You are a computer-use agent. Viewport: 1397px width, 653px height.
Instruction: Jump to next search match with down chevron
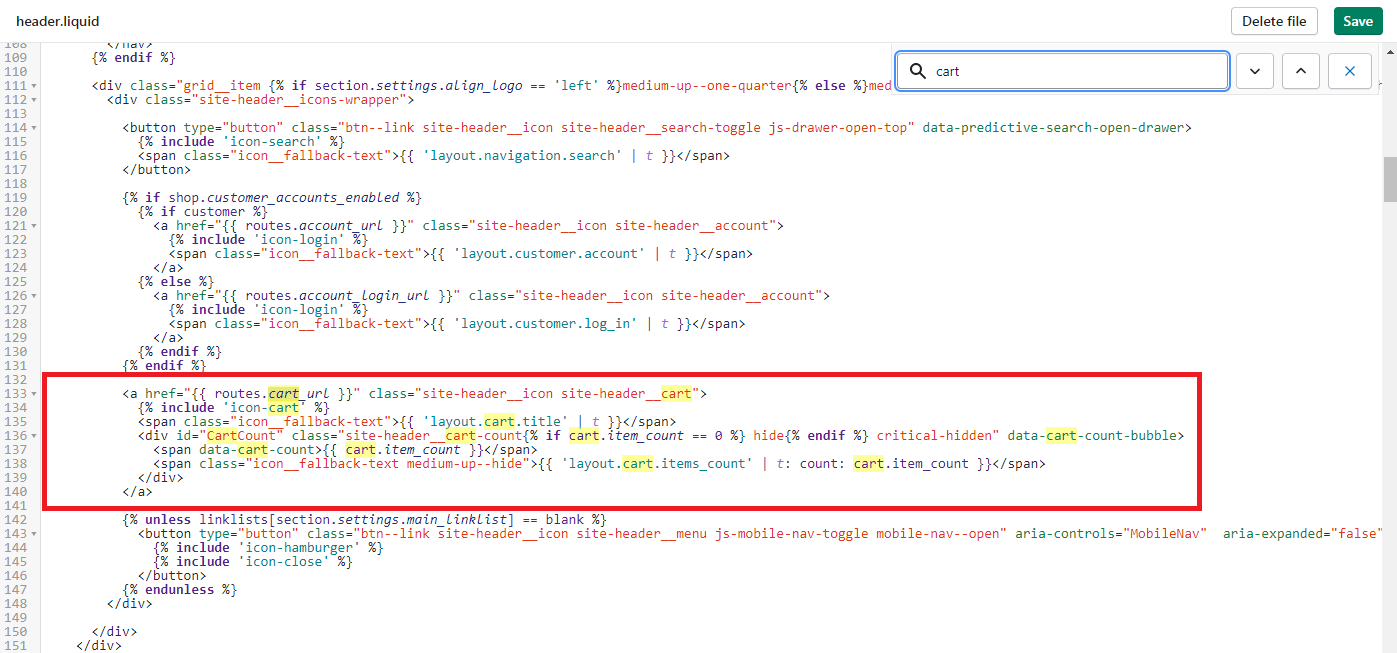pyautogui.click(x=1255, y=72)
